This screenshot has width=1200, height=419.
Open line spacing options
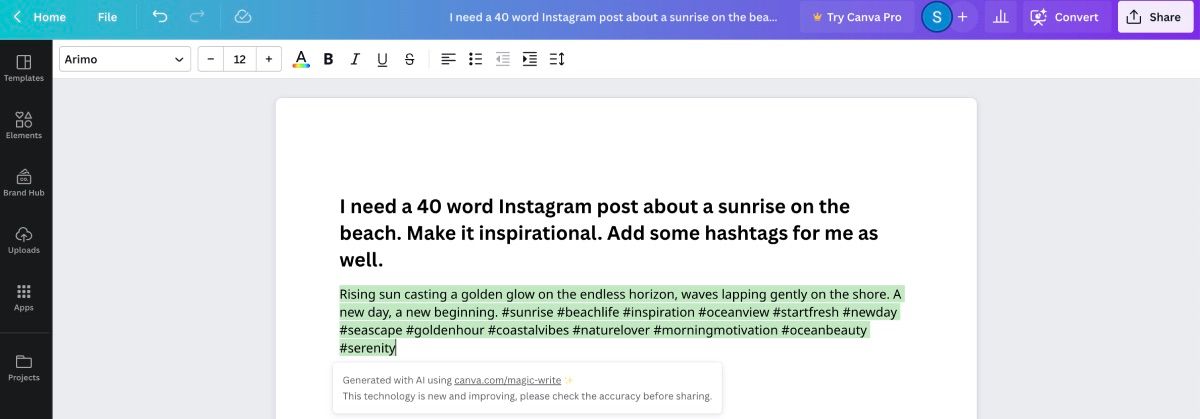click(x=557, y=59)
